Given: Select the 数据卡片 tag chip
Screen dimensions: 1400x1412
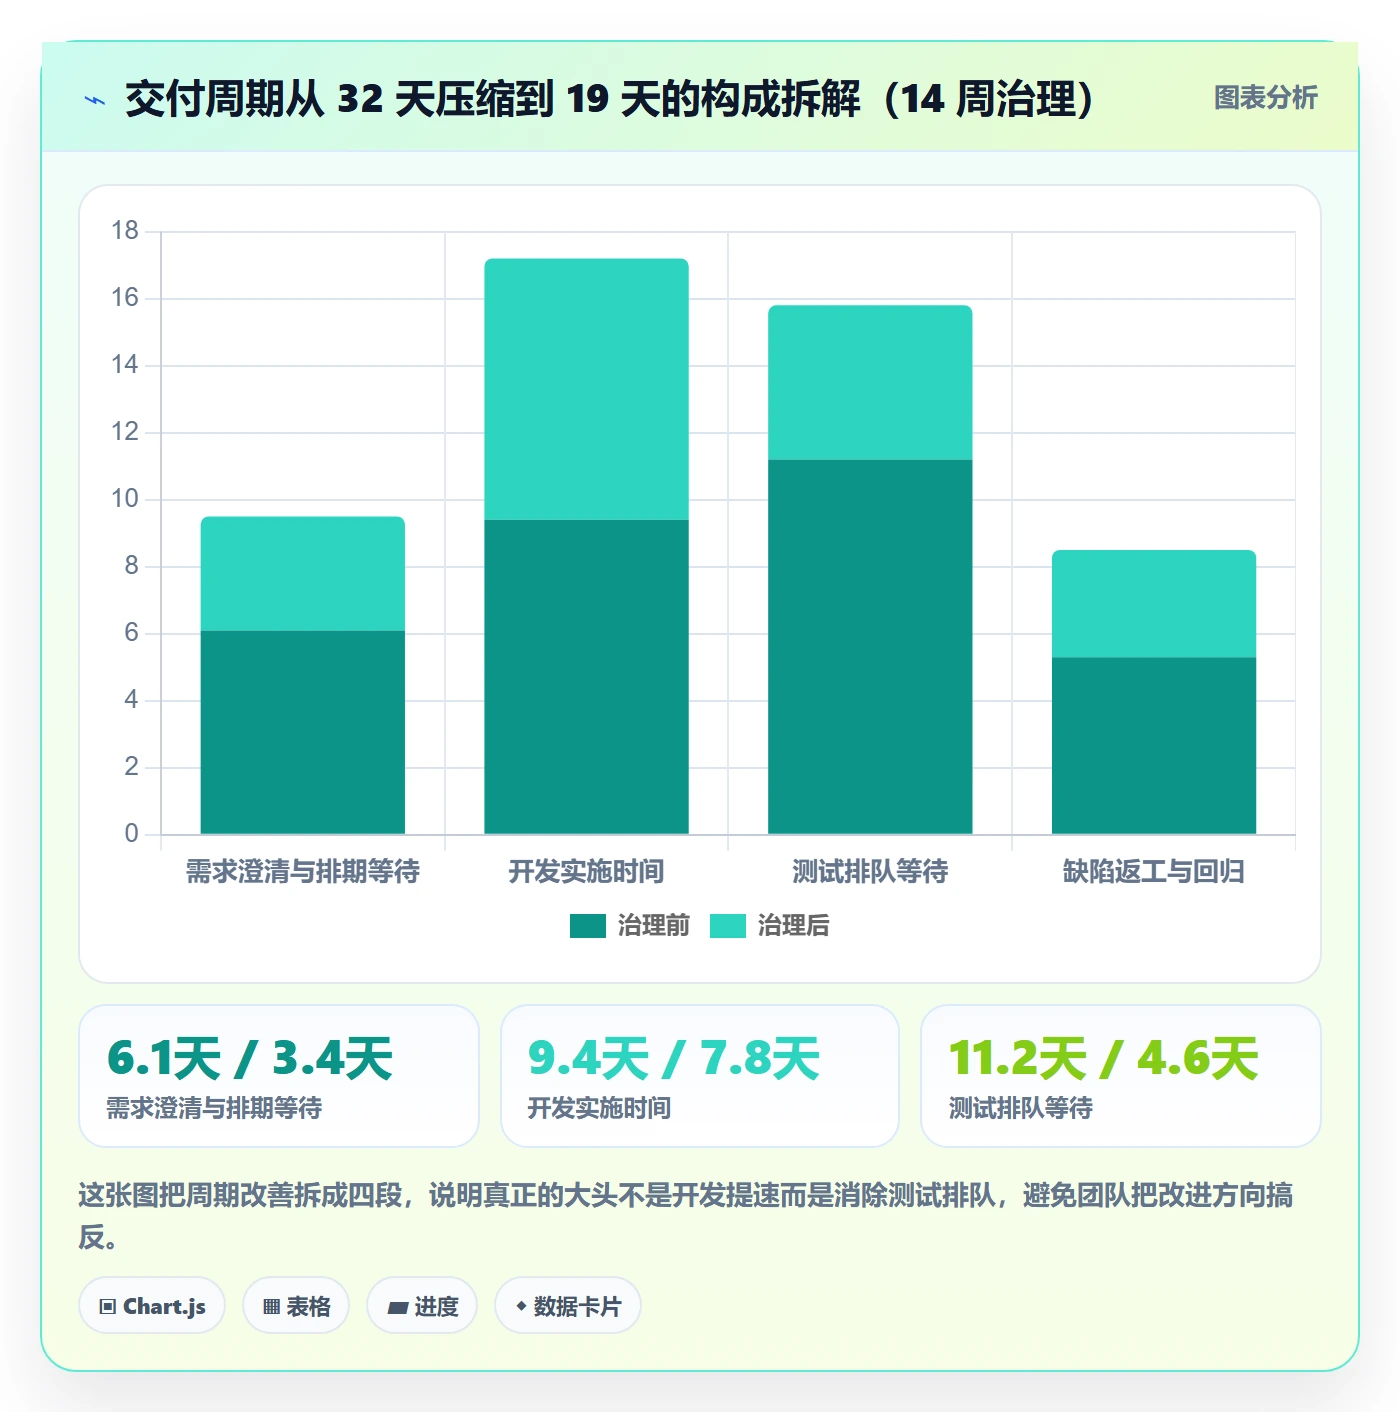Looking at the screenshot, I should (x=568, y=1306).
